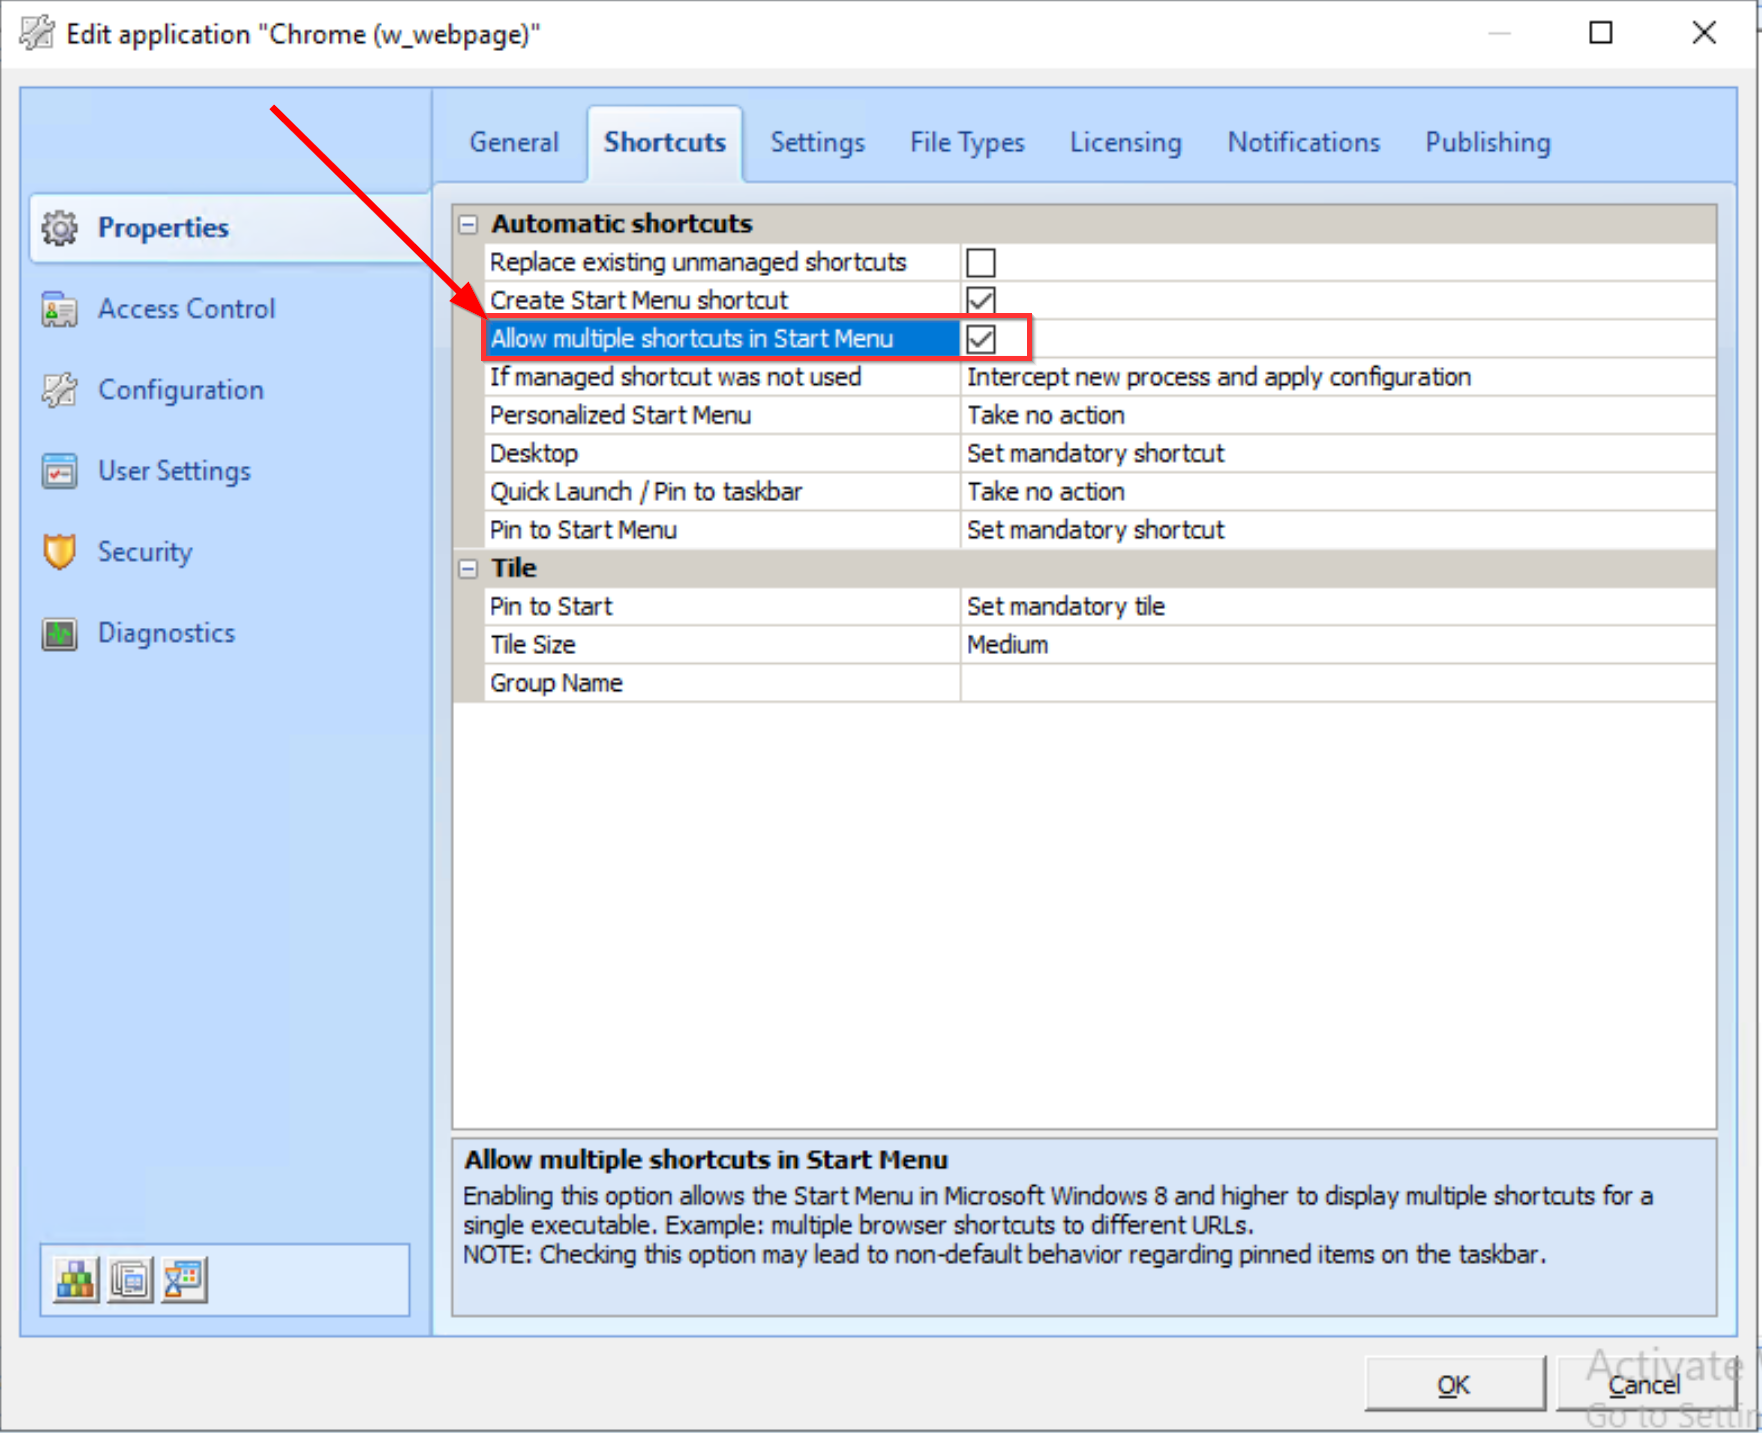Collapse the Tile group

tap(467, 568)
